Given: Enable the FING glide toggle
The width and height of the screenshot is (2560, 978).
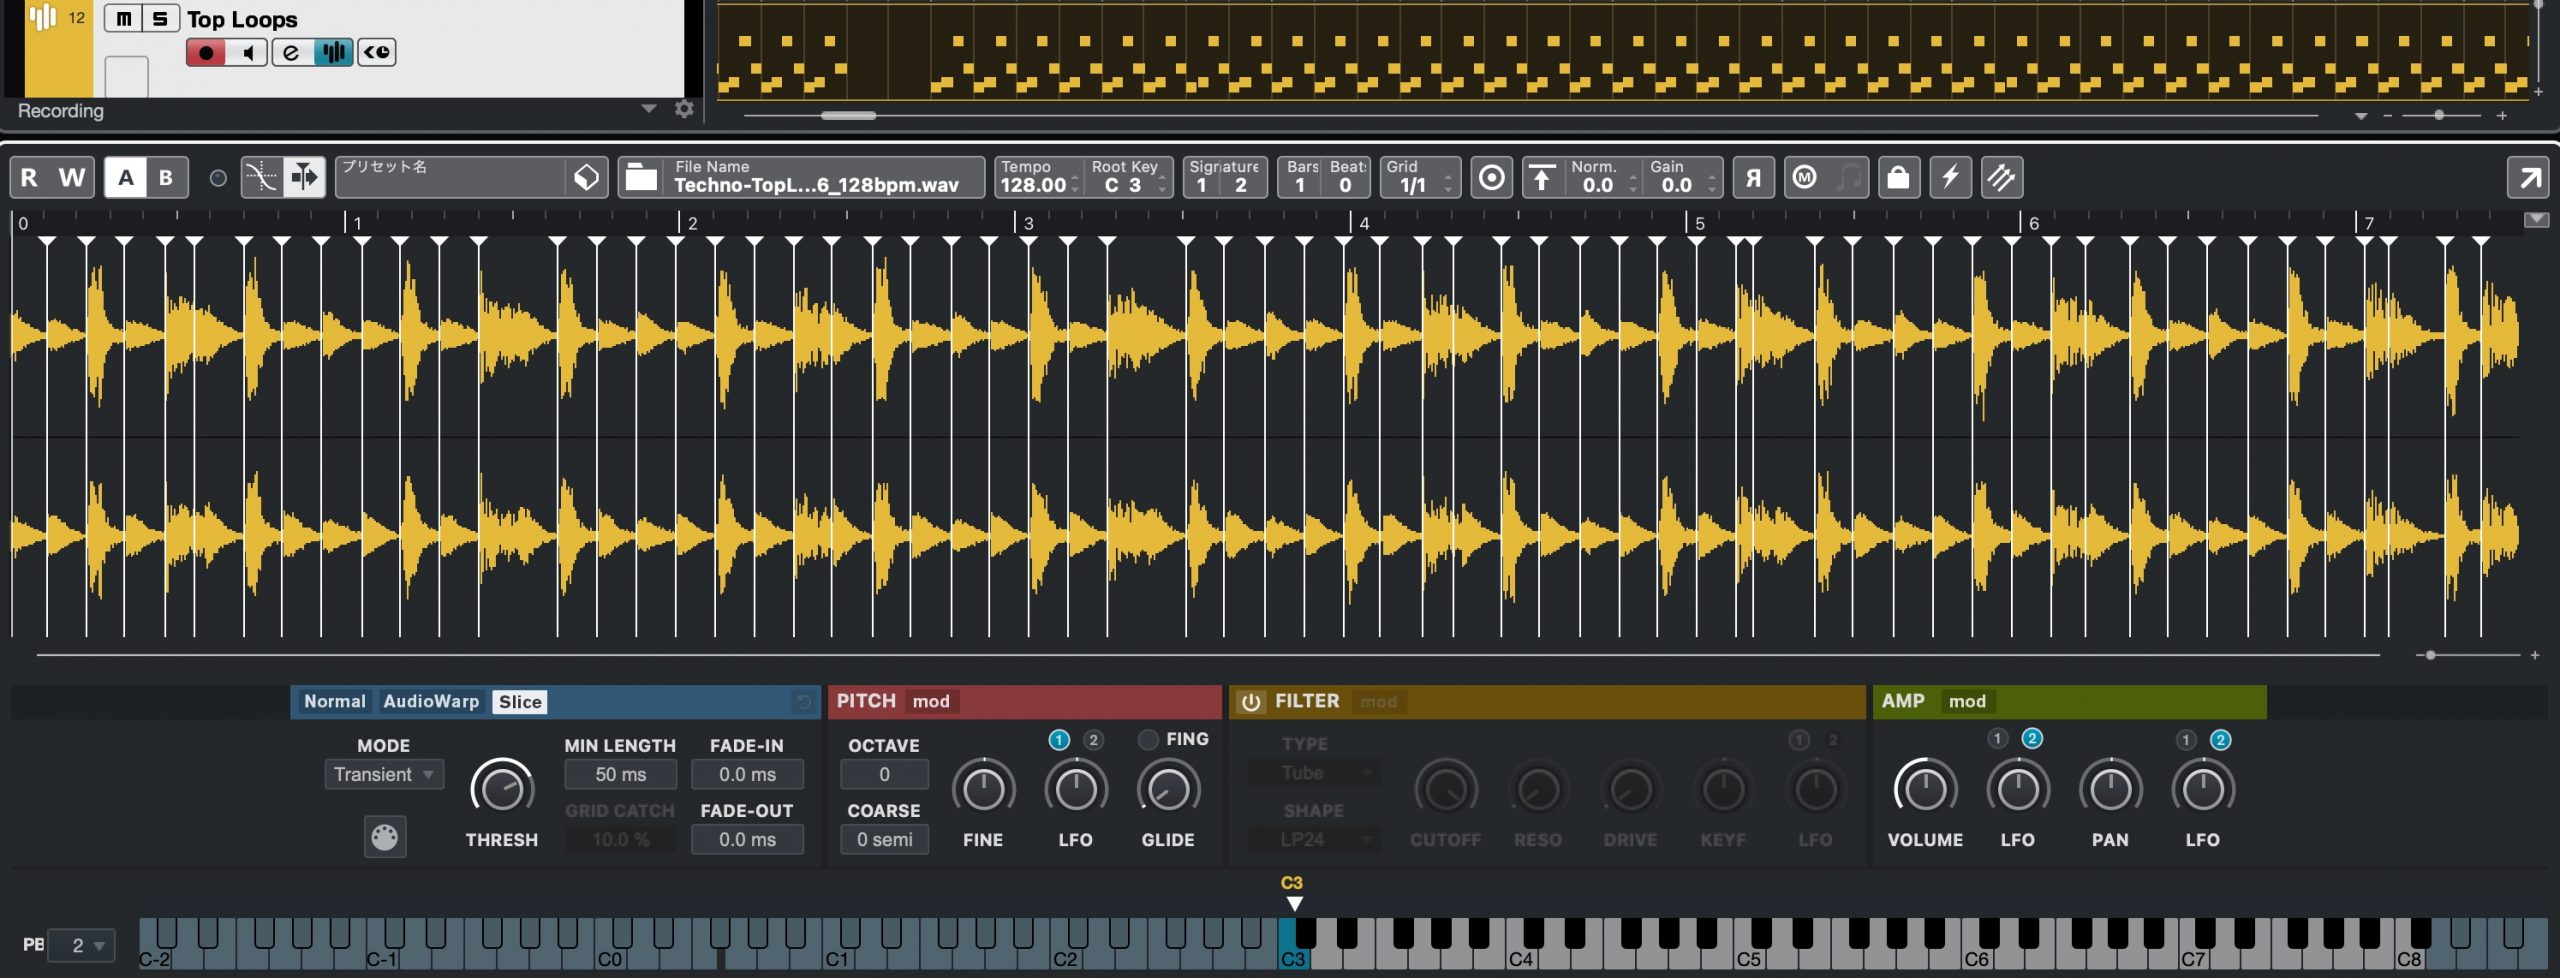Looking at the screenshot, I should [x=1148, y=740].
